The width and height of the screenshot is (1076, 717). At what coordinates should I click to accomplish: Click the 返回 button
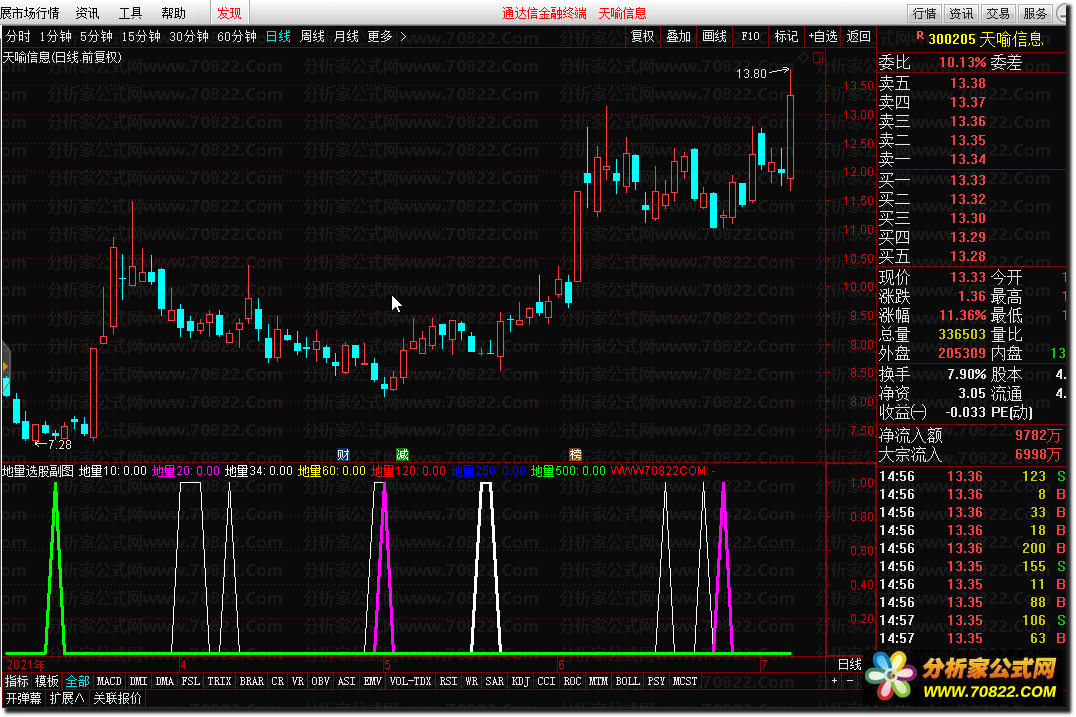[x=858, y=36]
